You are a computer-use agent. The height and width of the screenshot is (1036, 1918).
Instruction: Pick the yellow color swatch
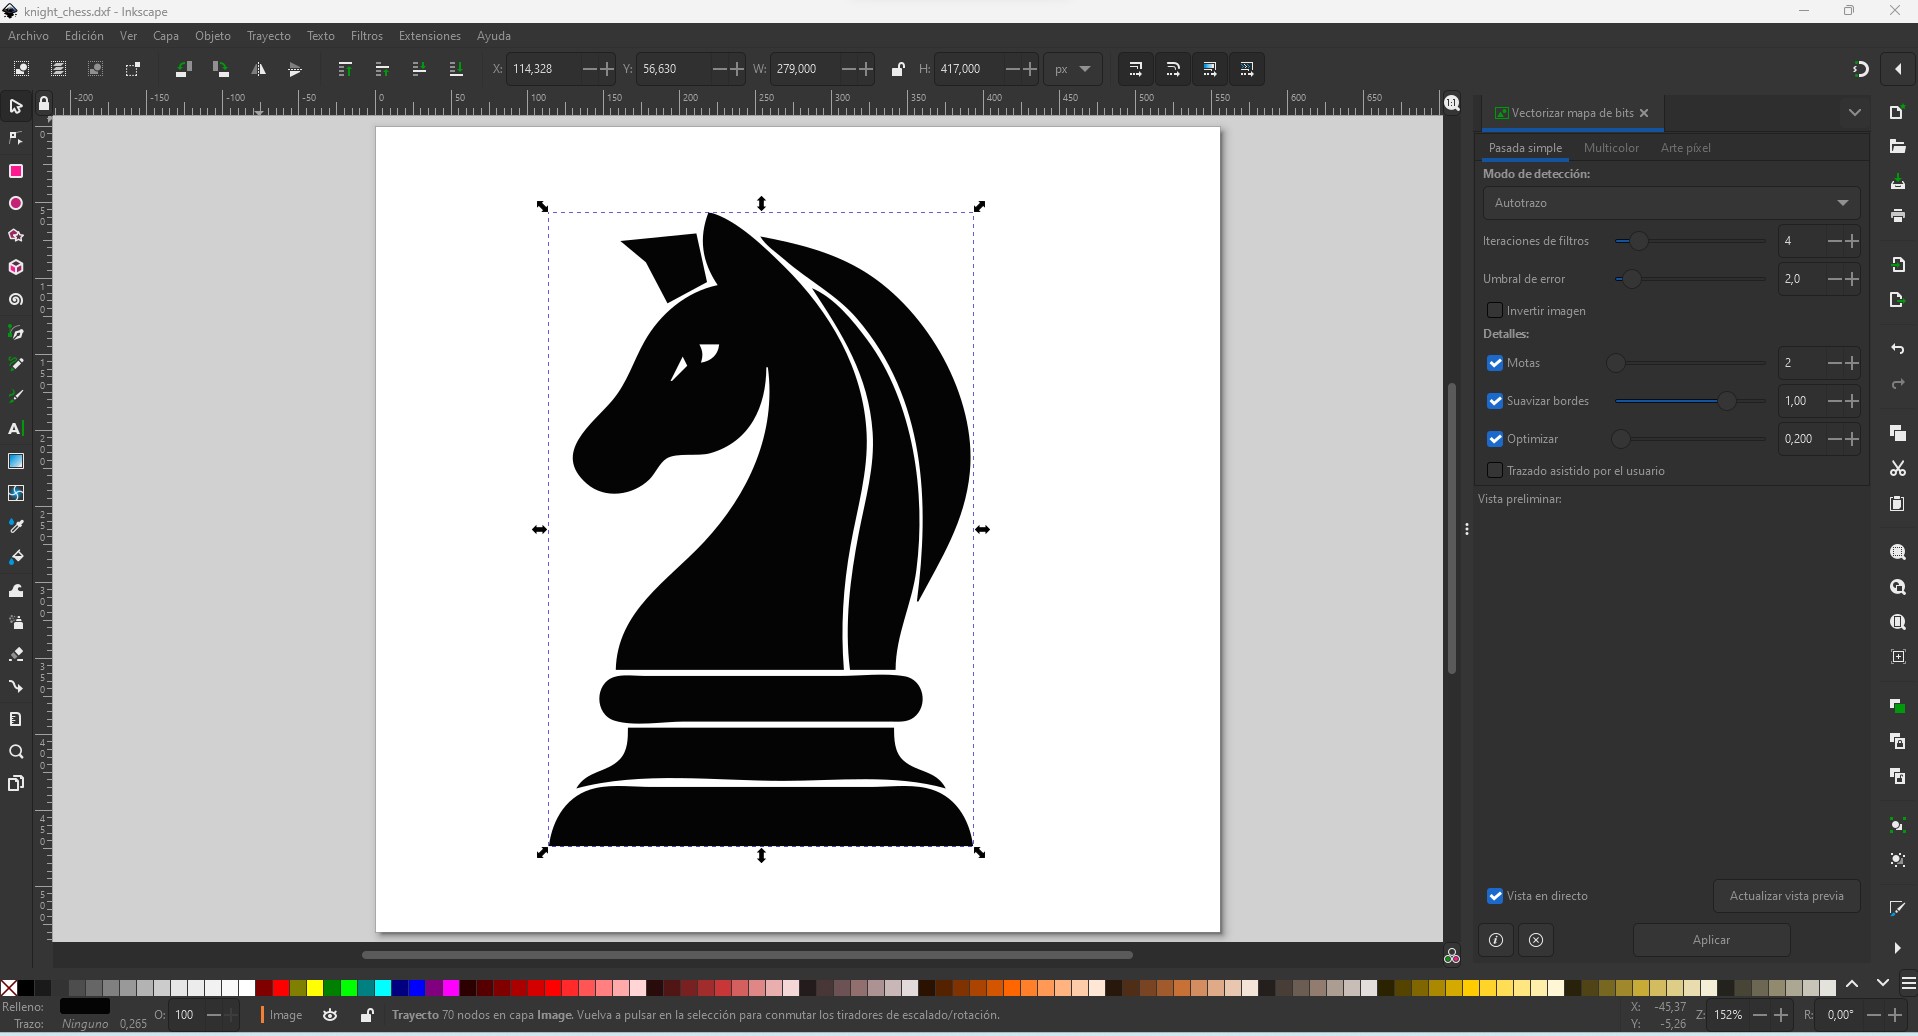[315, 988]
